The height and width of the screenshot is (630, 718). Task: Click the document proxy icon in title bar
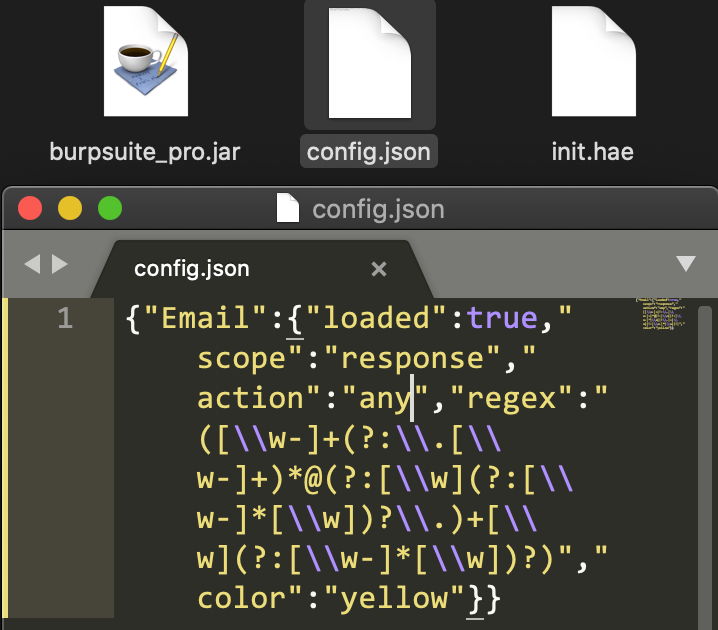[x=288, y=210]
